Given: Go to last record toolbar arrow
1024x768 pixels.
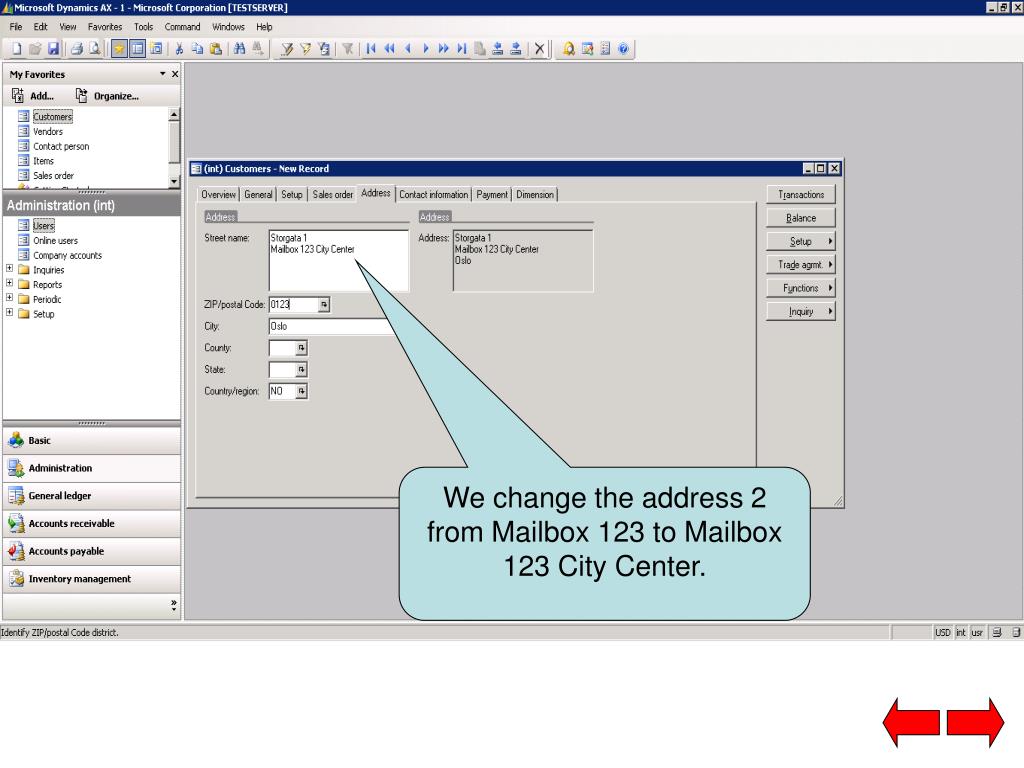Looking at the screenshot, I should click(x=462, y=48).
